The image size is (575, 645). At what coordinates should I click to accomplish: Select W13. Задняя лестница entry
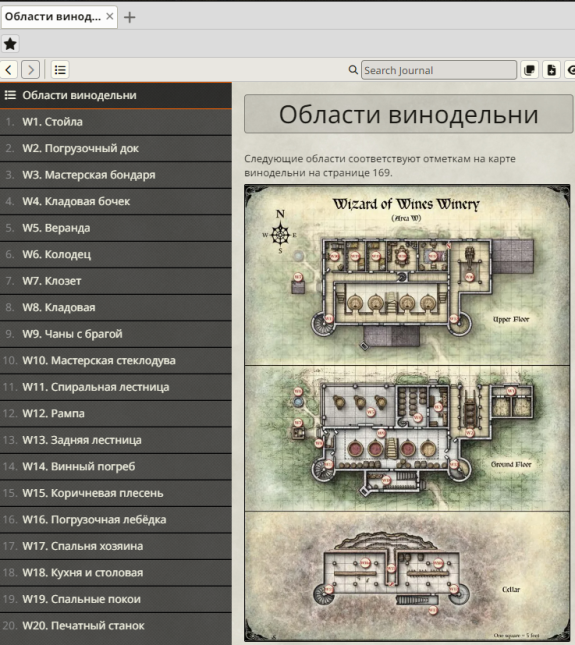[x=116, y=440]
